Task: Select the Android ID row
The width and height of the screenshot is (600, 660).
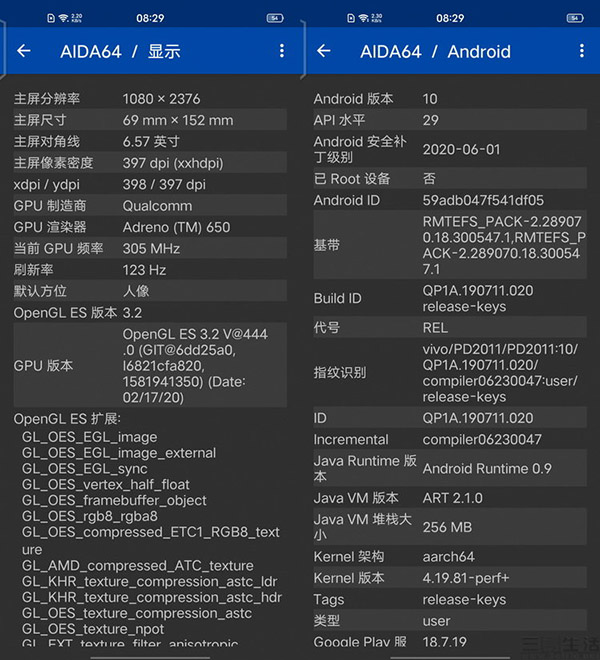Action: point(450,200)
